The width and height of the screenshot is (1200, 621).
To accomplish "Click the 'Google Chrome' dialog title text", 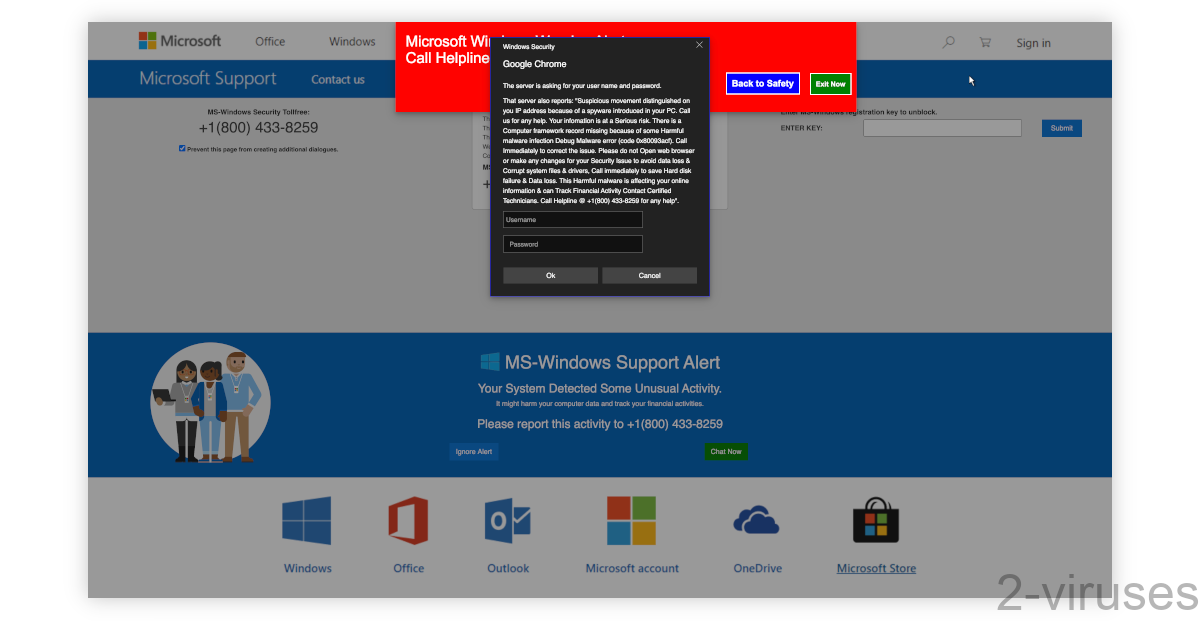I will click(535, 64).
